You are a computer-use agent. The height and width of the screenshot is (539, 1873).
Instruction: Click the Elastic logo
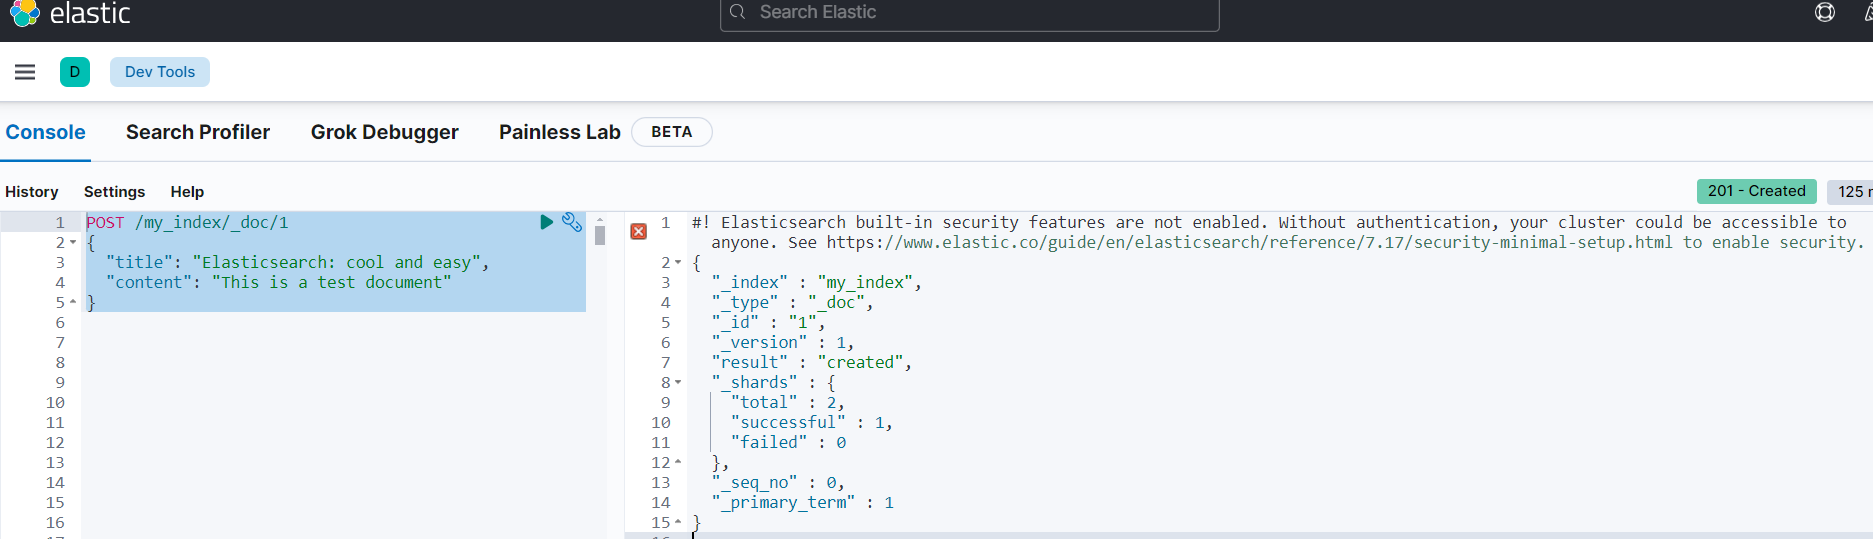tap(70, 13)
